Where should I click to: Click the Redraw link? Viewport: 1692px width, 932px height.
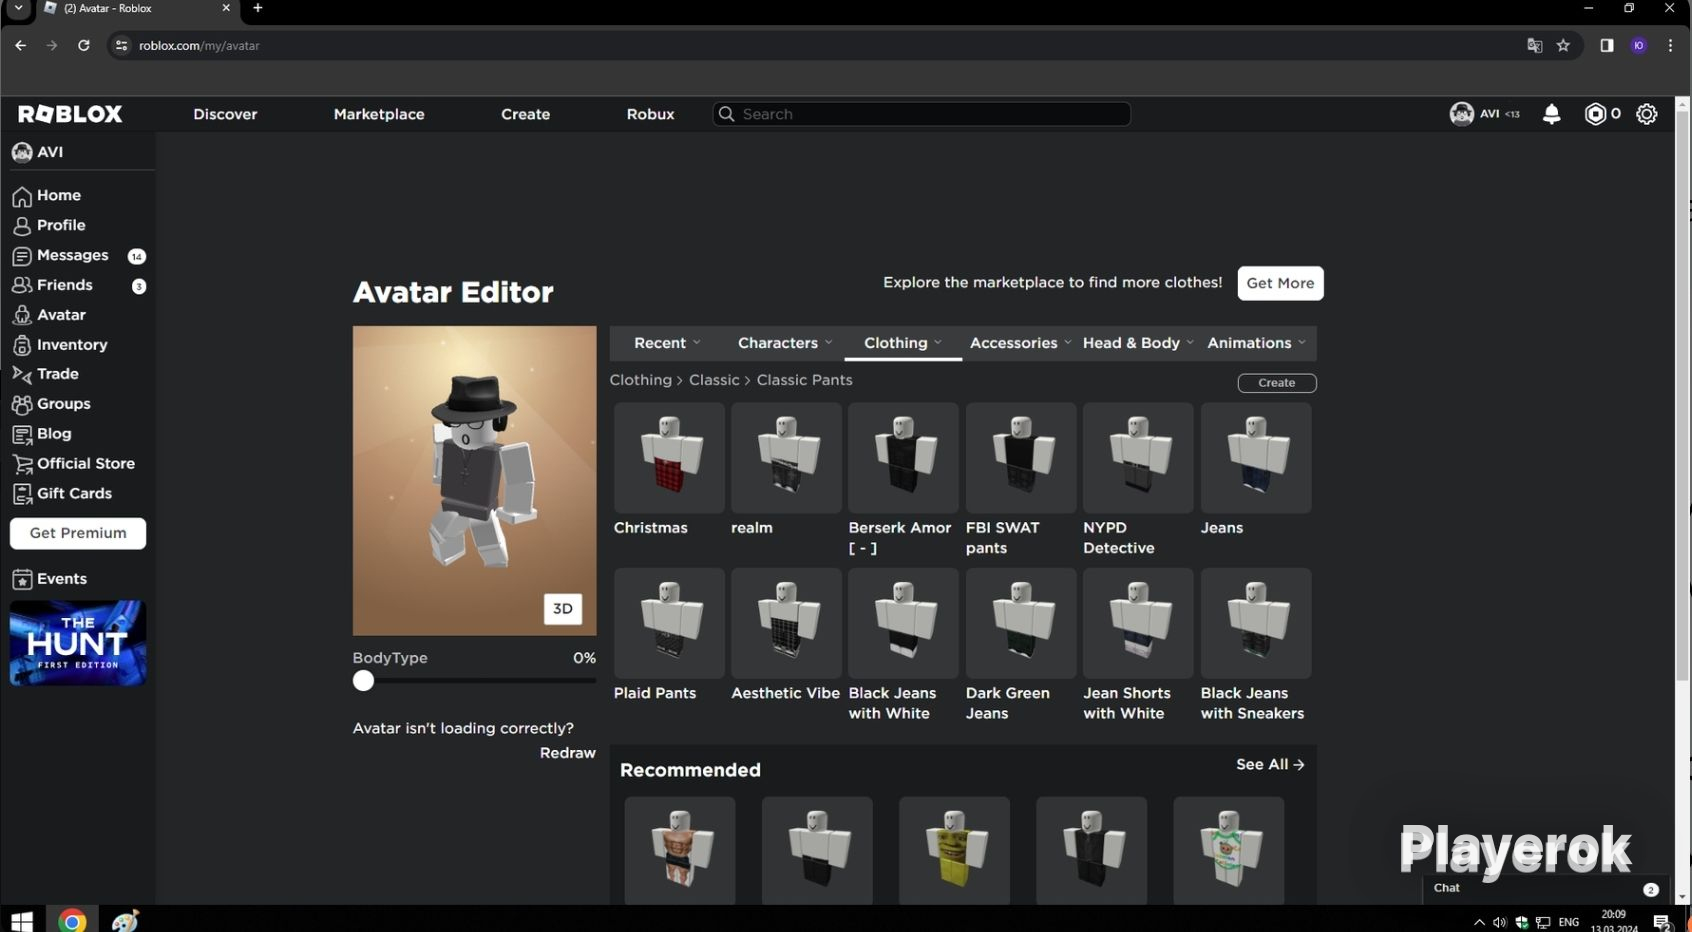click(x=568, y=753)
